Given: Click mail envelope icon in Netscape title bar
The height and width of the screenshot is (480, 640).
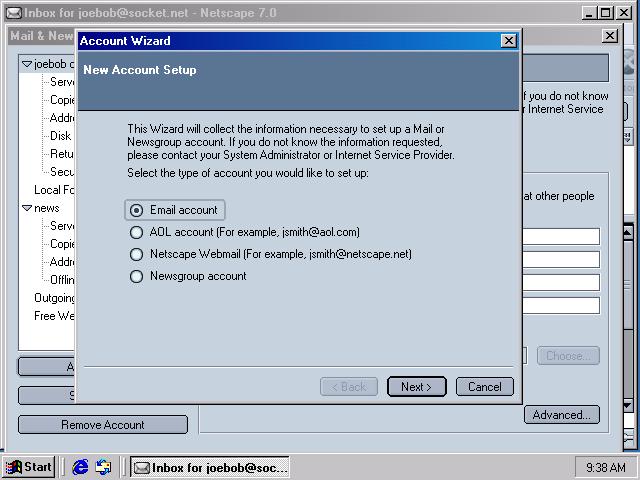Looking at the screenshot, I should (13, 13).
